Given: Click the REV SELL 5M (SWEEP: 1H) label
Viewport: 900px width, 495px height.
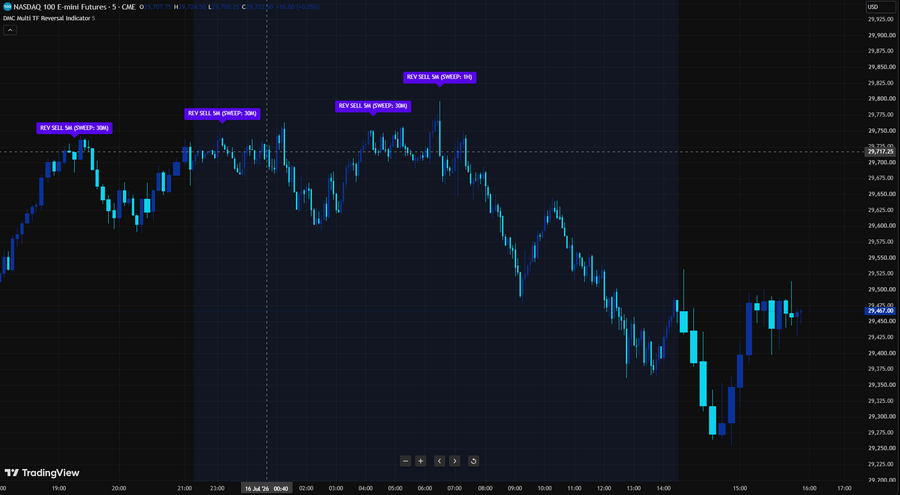Looking at the screenshot, I should (440, 77).
